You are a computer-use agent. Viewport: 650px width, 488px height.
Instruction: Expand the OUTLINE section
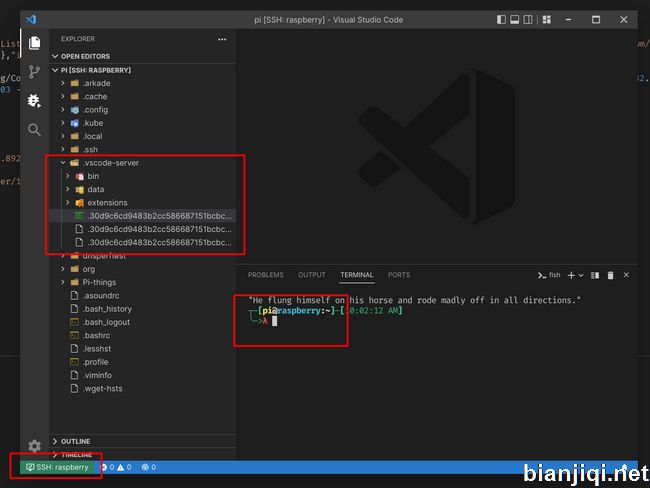pyautogui.click(x=143, y=441)
